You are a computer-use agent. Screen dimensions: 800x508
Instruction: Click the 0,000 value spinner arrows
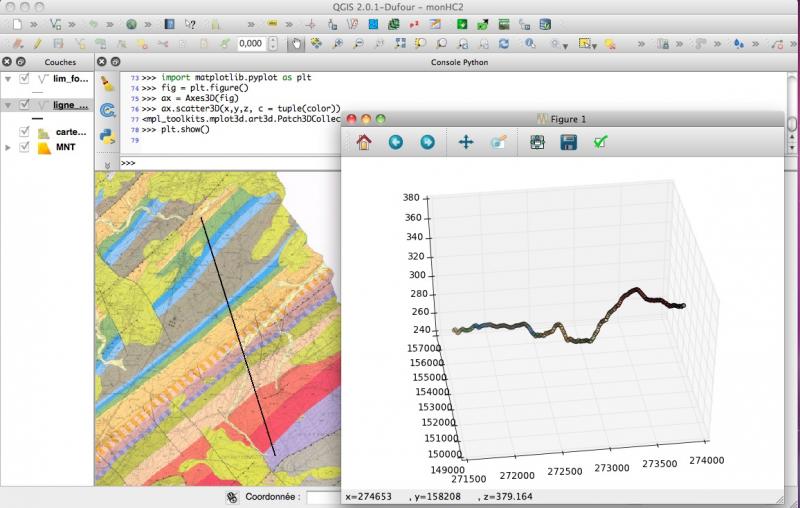tap(269, 43)
